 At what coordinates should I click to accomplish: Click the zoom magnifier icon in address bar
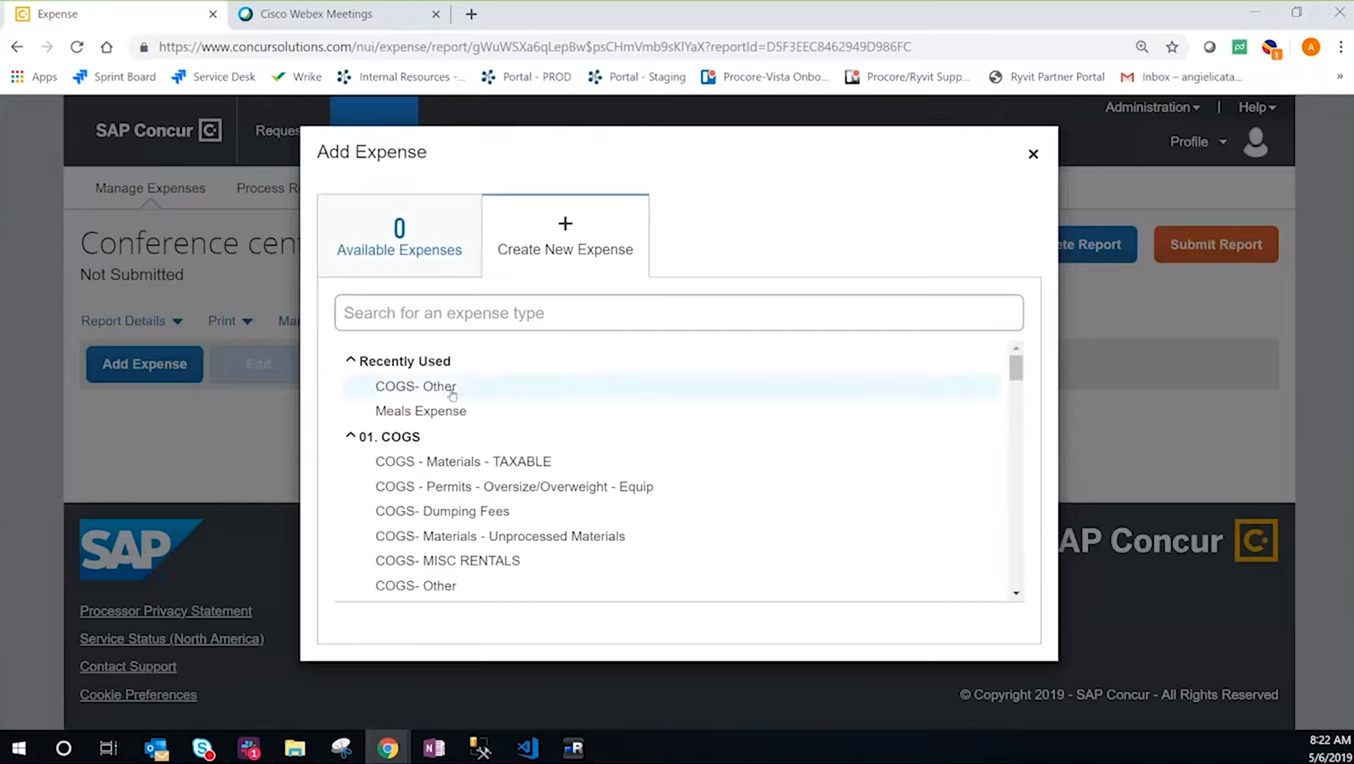(x=1142, y=47)
